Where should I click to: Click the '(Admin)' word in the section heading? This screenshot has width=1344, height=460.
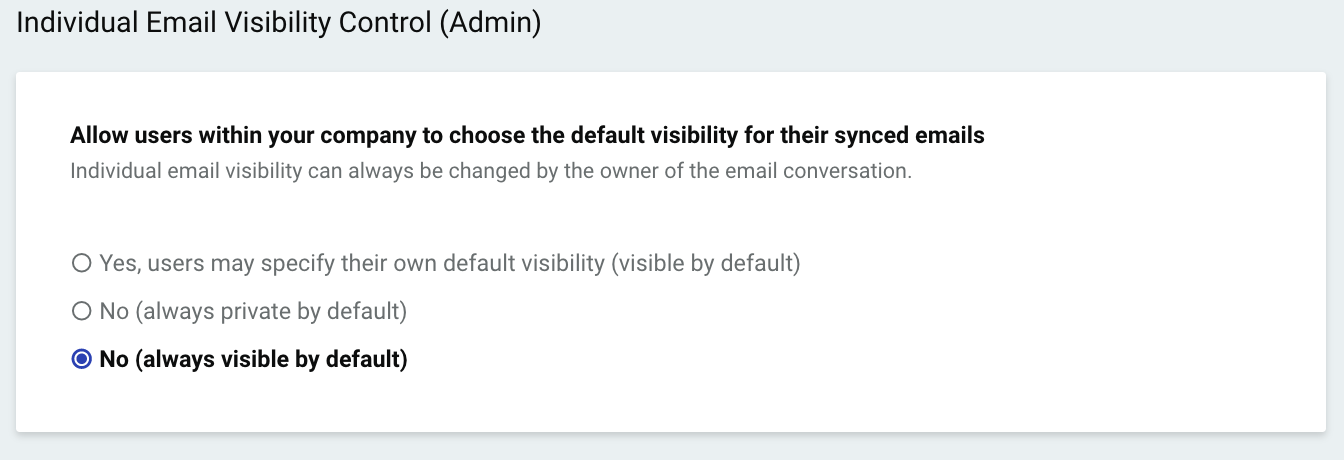[x=490, y=23]
